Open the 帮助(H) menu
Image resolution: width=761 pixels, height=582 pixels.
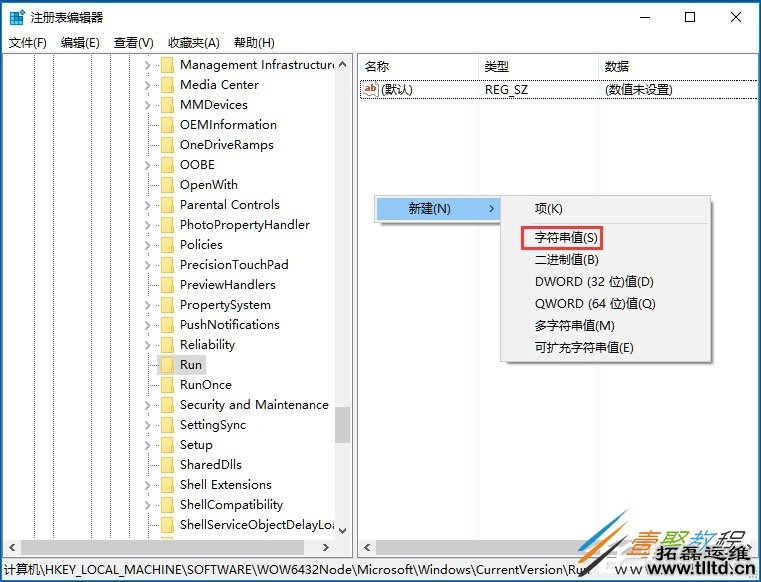254,43
